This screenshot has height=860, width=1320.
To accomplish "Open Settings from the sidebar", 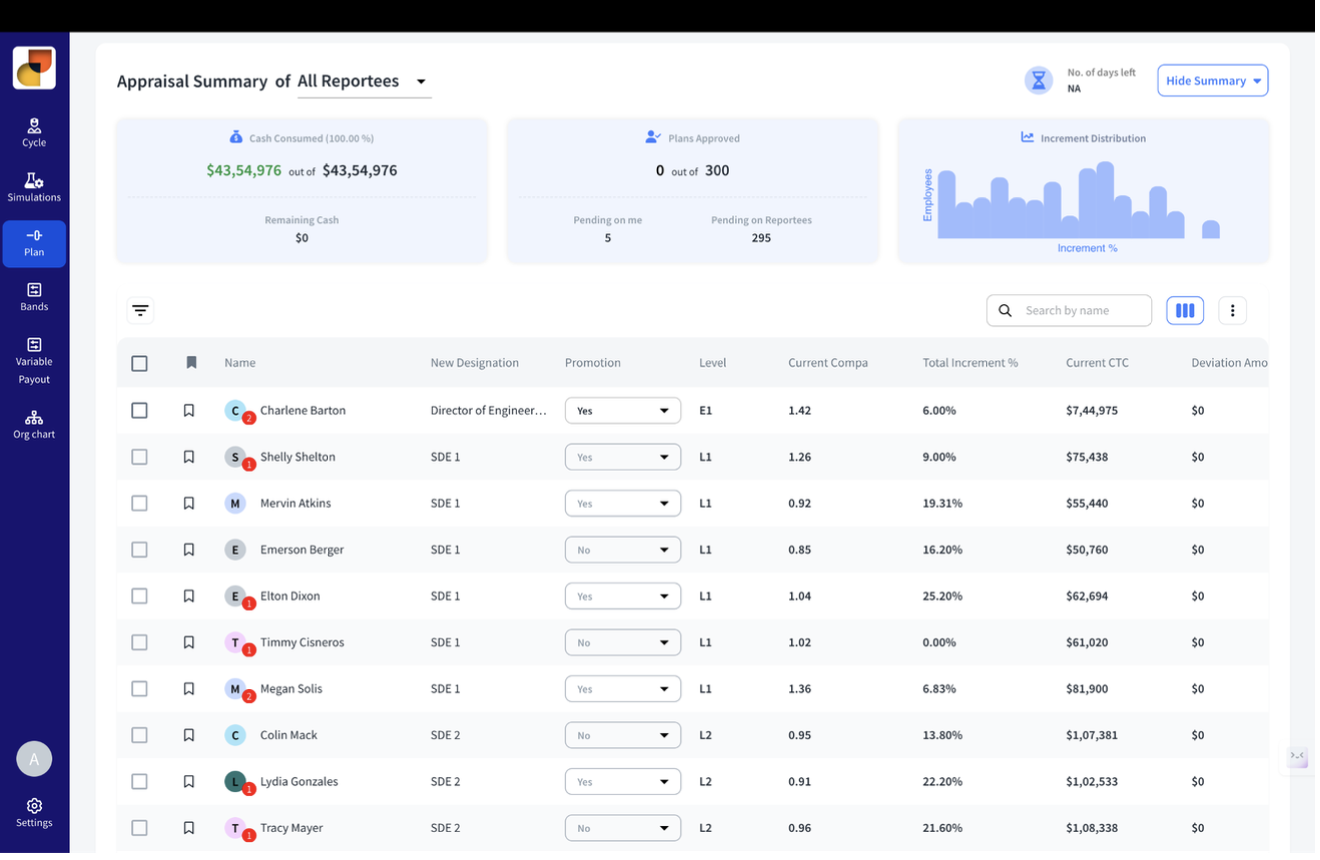I will 34,813.
